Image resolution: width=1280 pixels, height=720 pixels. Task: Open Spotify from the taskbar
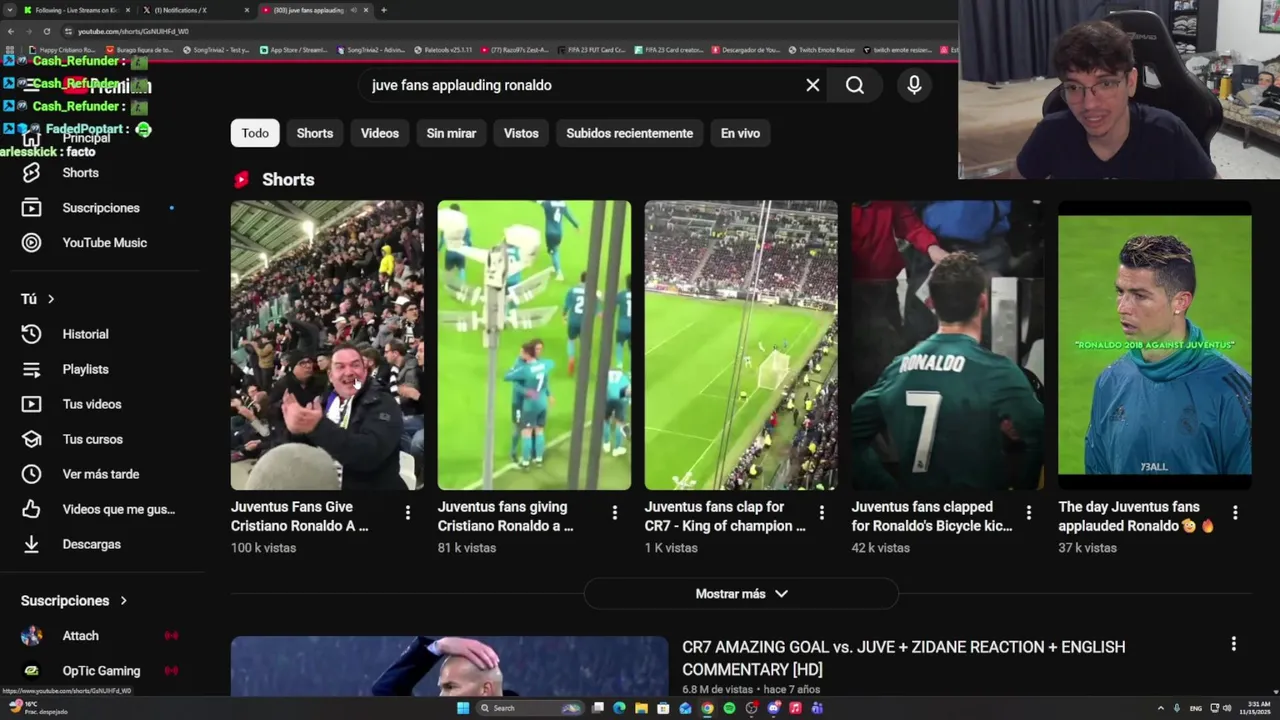pyautogui.click(x=729, y=708)
